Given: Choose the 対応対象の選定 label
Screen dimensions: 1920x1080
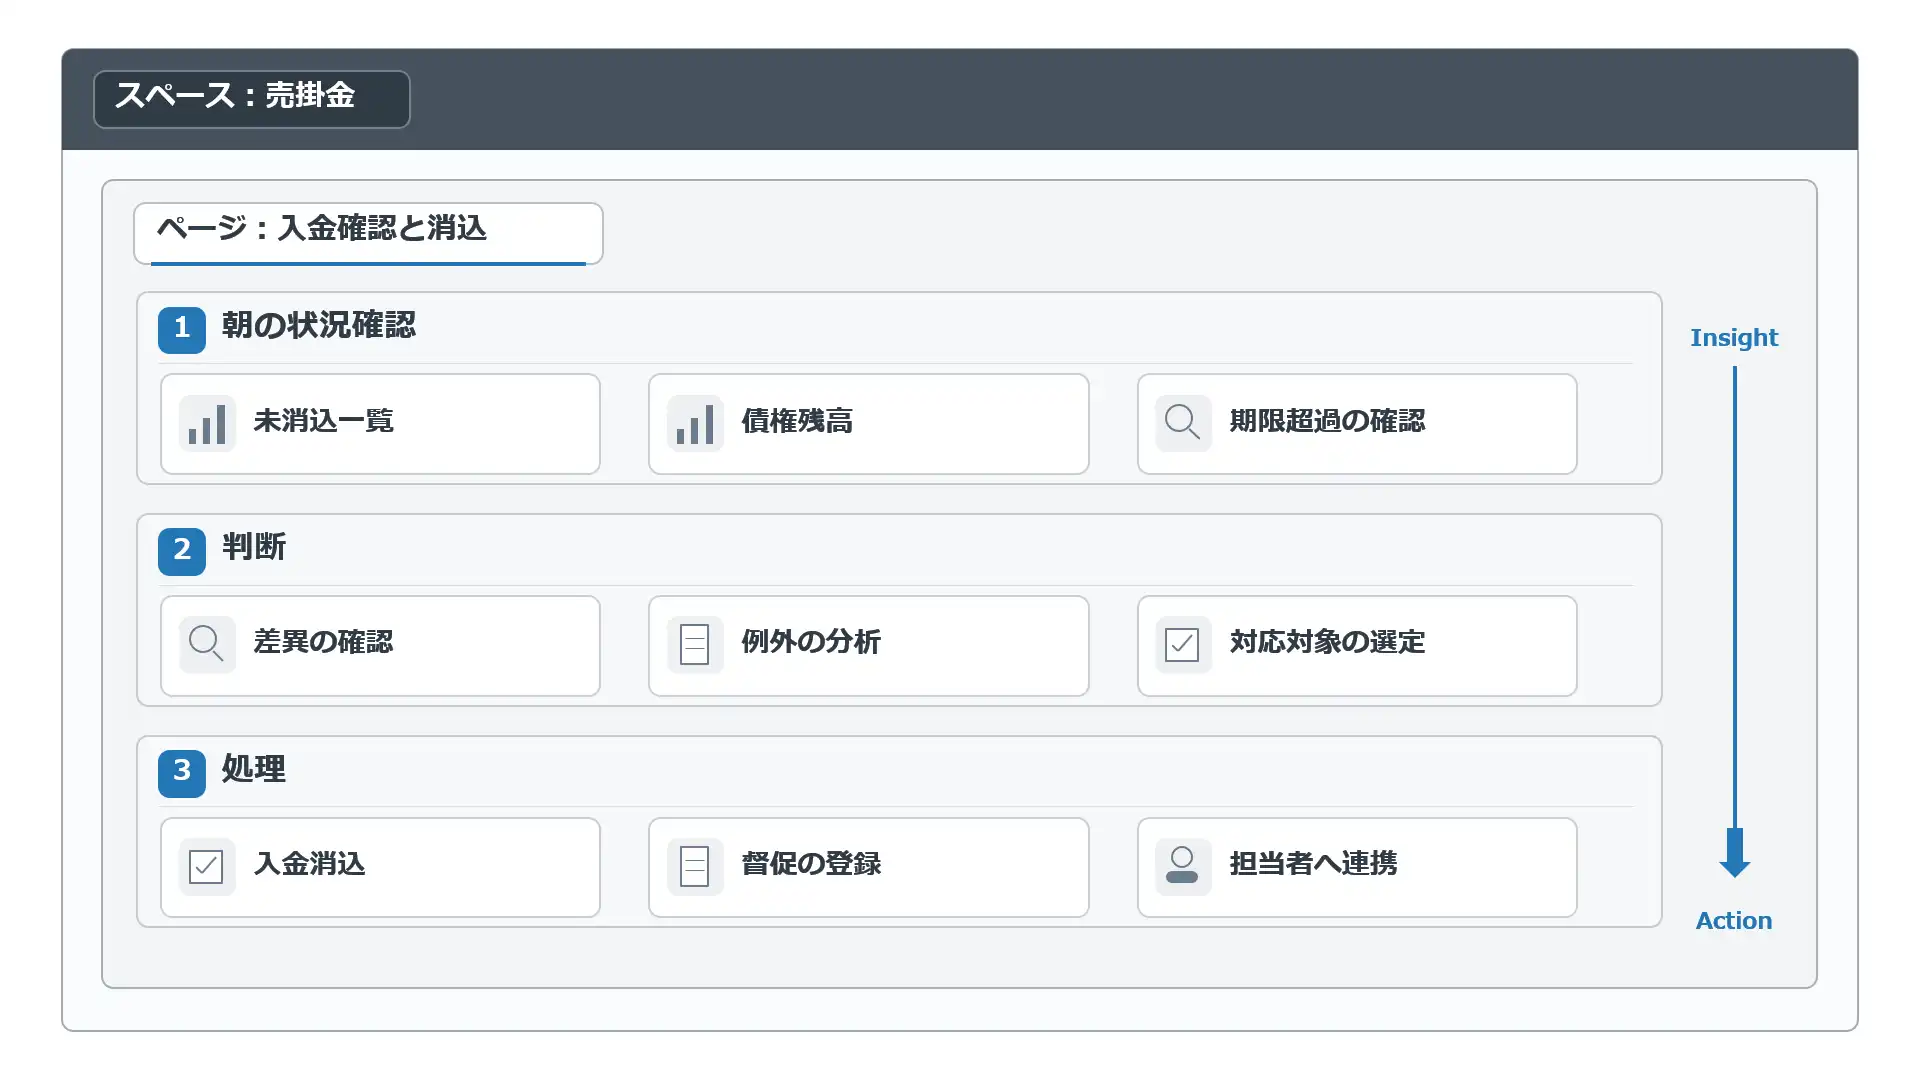Looking at the screenshot, I should coord(1327,642).
